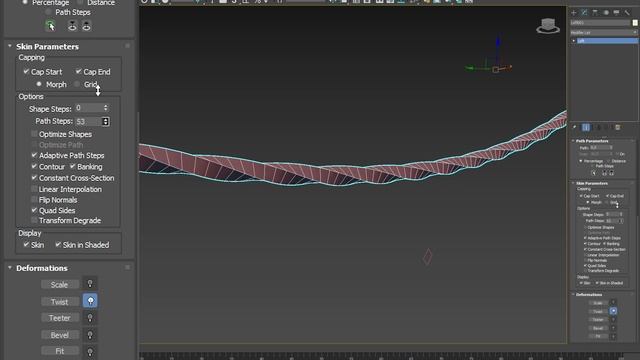
Task: Toggle the Scale deformation lightbulb in magnified panel
Action: [x=90, y=284]
